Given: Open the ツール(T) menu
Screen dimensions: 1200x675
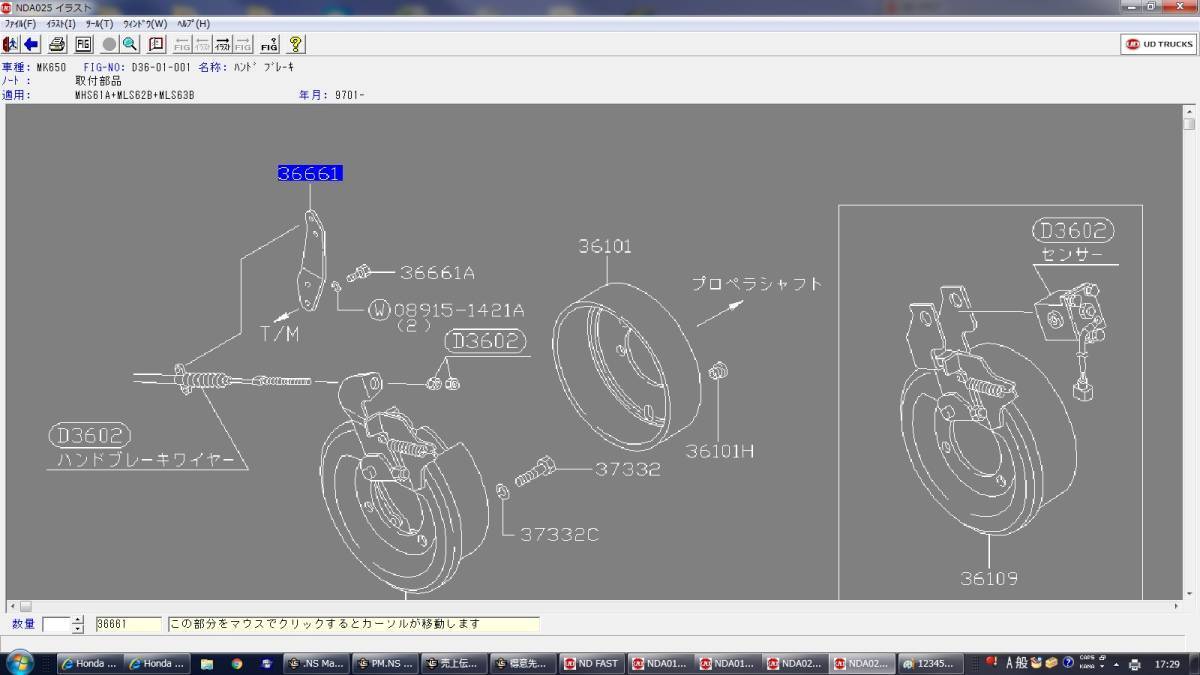Looking at the screenshot, I should pyautogui.click(x=99, y=23).
